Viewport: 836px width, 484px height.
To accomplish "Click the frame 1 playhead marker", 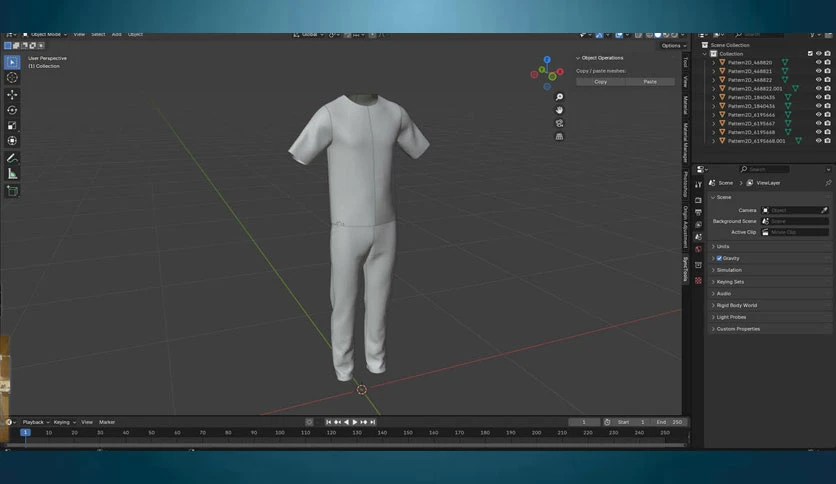I will [x=25, y=432].
